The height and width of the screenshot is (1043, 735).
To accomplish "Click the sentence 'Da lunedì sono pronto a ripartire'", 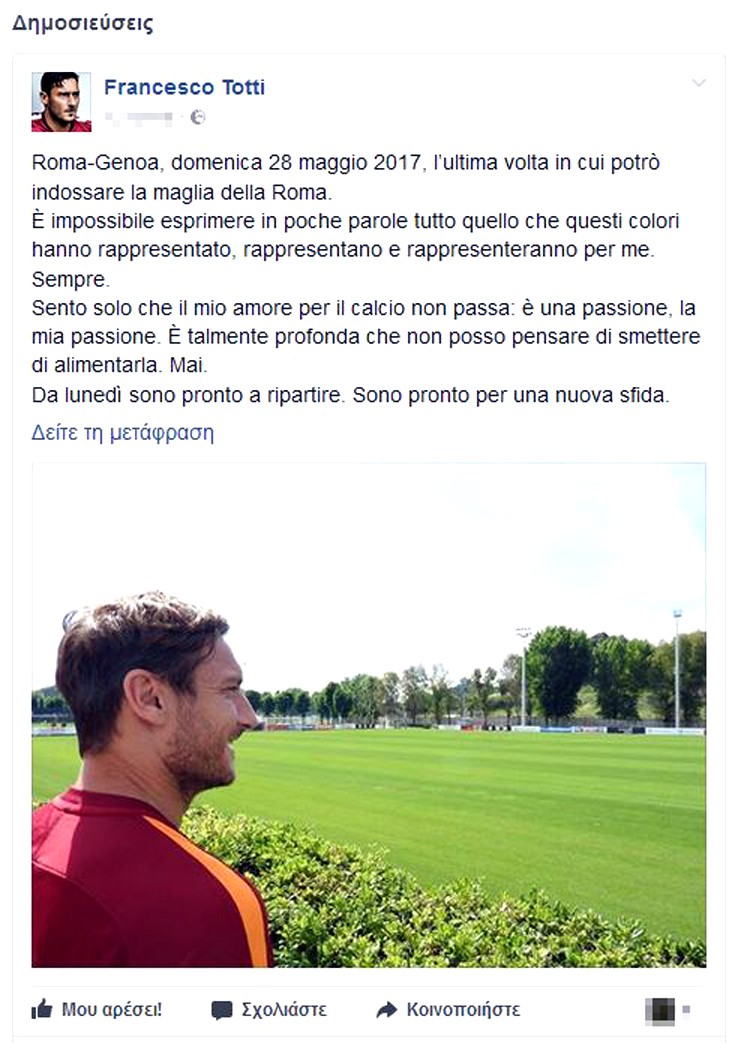I will (186, 395).
